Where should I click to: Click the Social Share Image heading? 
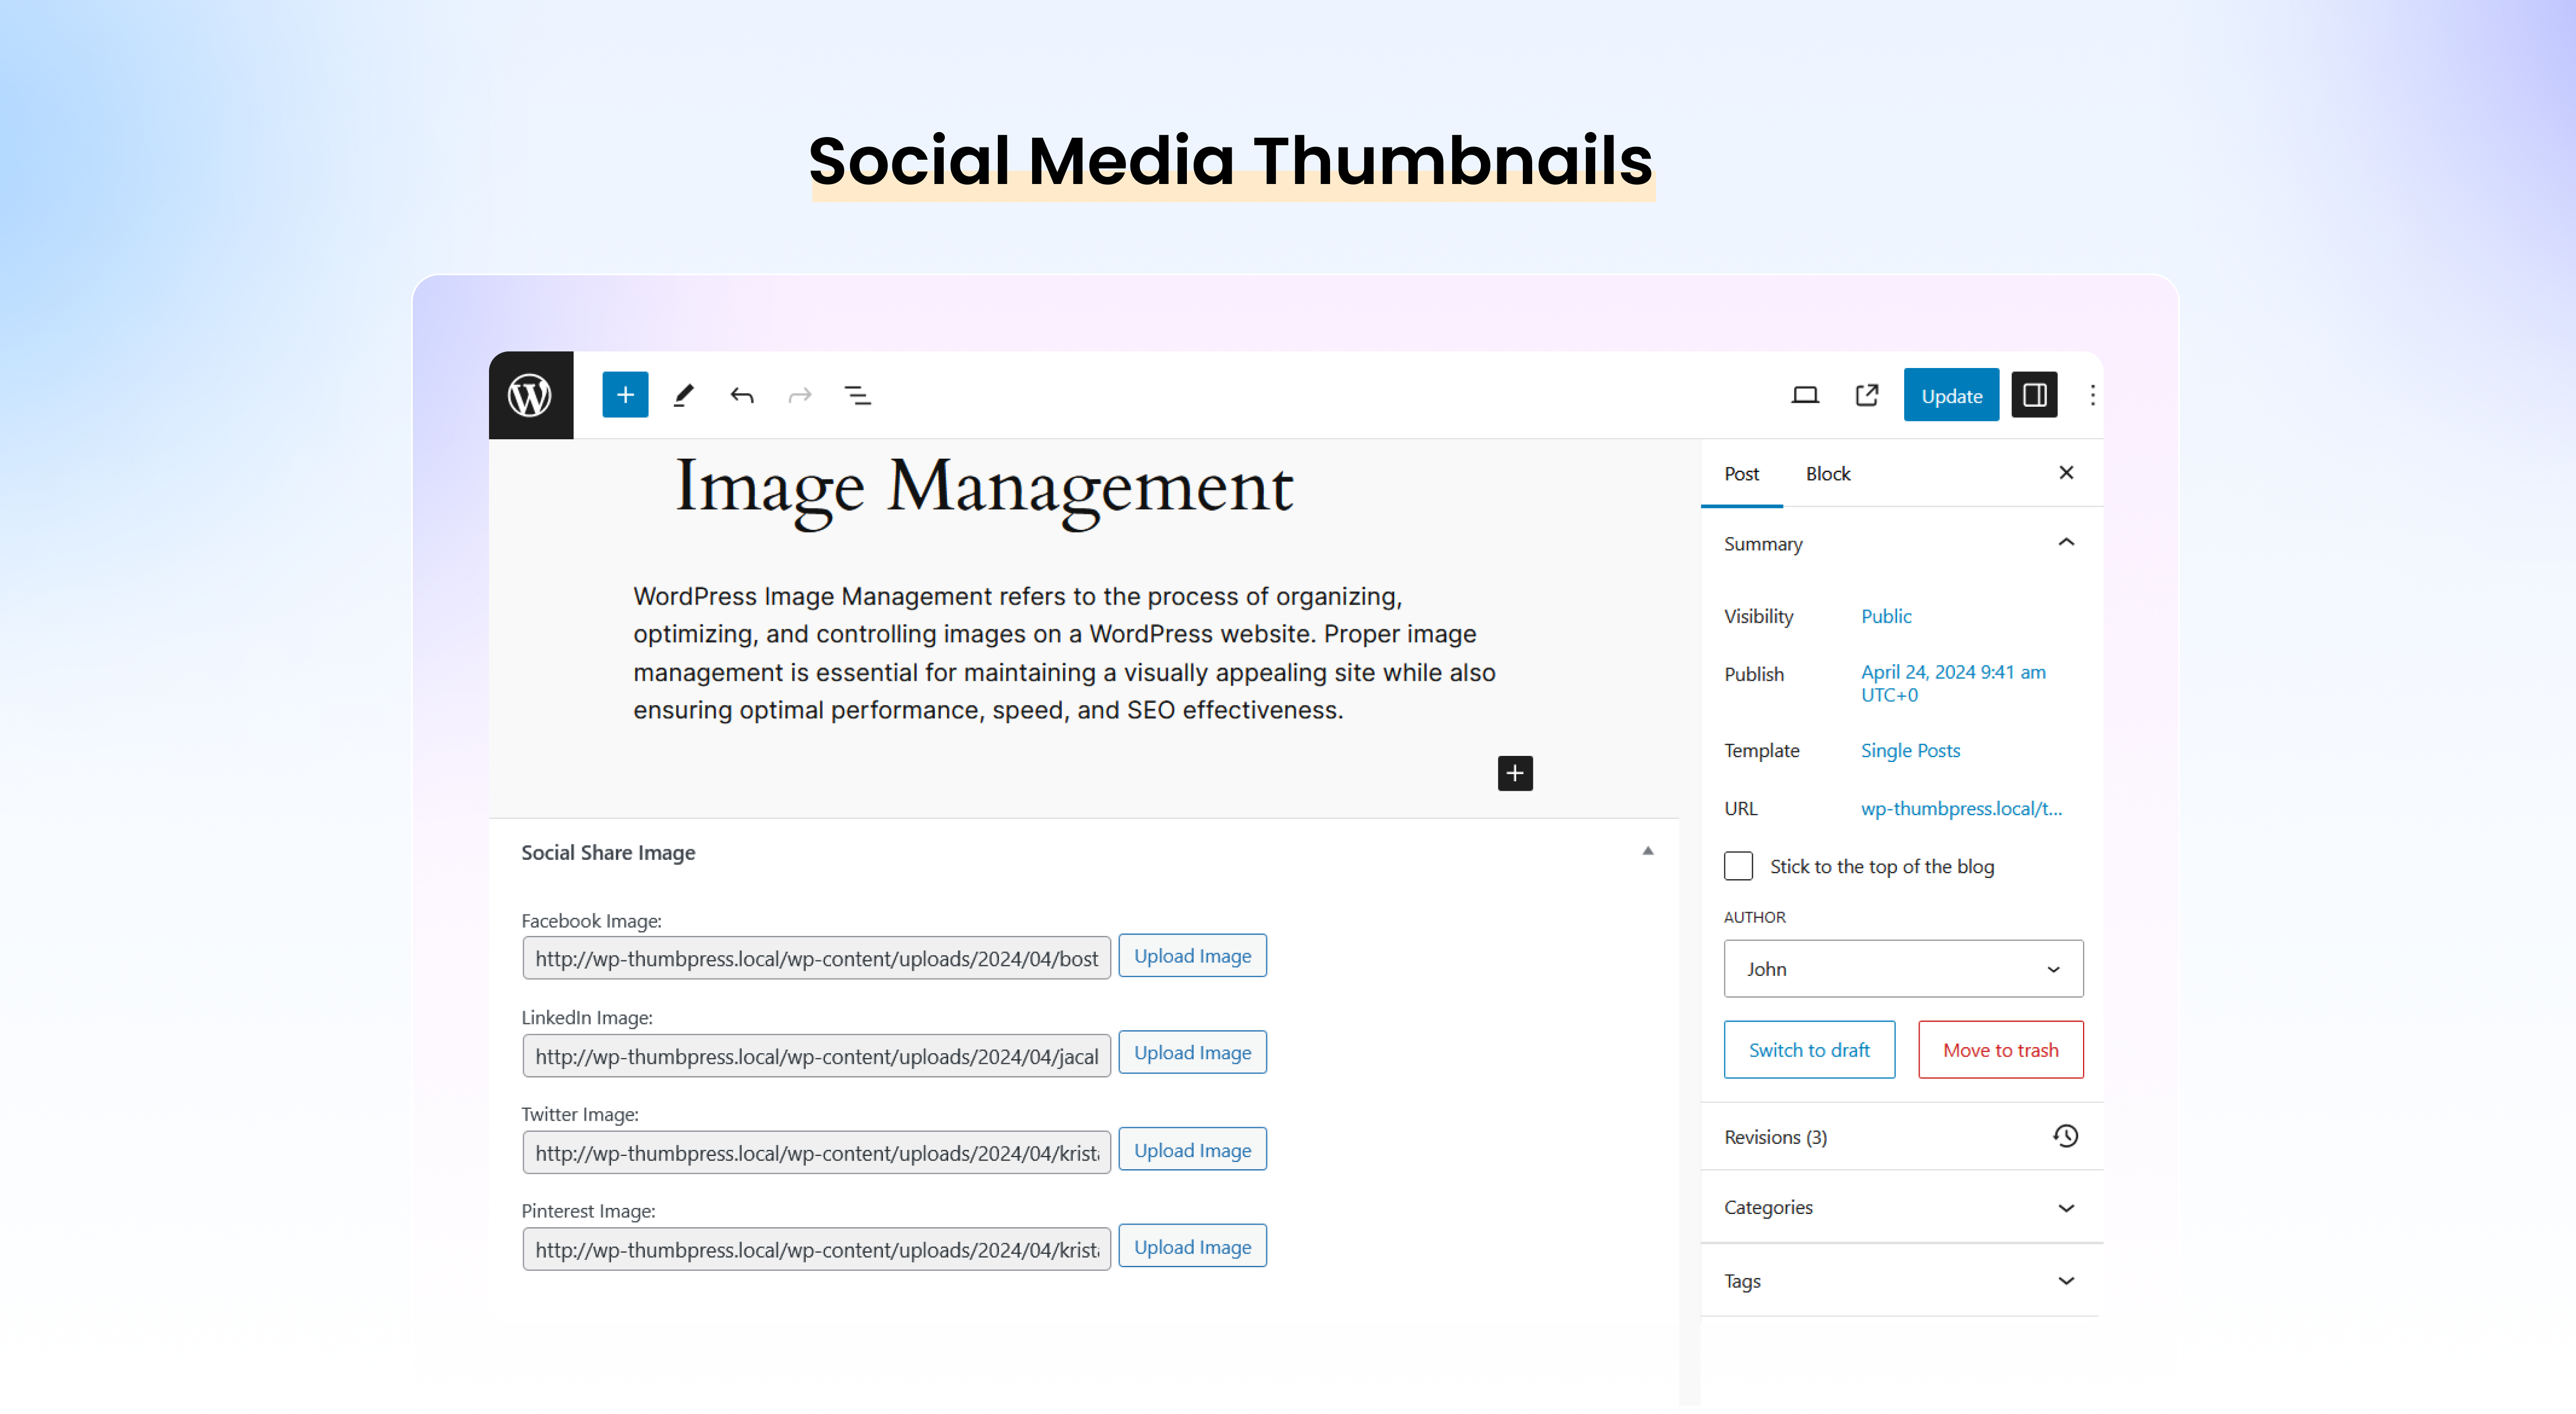point(608,852)
